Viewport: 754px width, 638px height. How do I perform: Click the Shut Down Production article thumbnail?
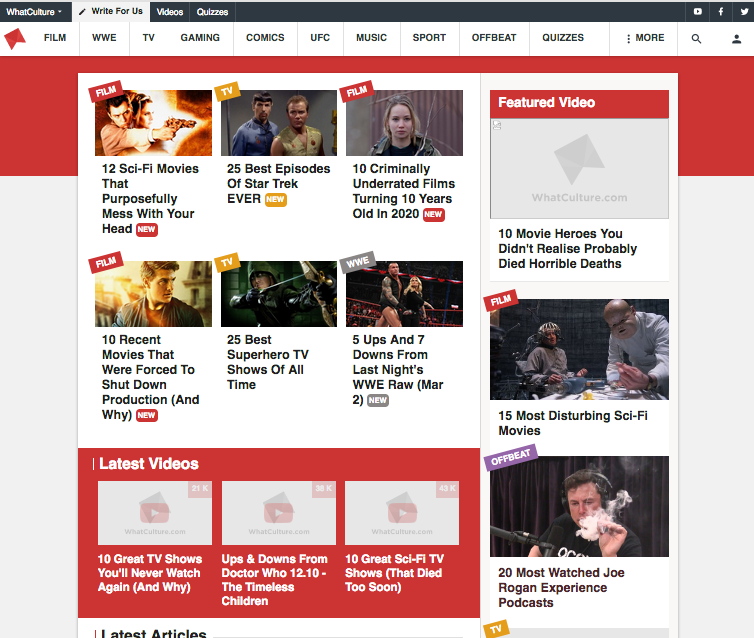pos(153,294)
